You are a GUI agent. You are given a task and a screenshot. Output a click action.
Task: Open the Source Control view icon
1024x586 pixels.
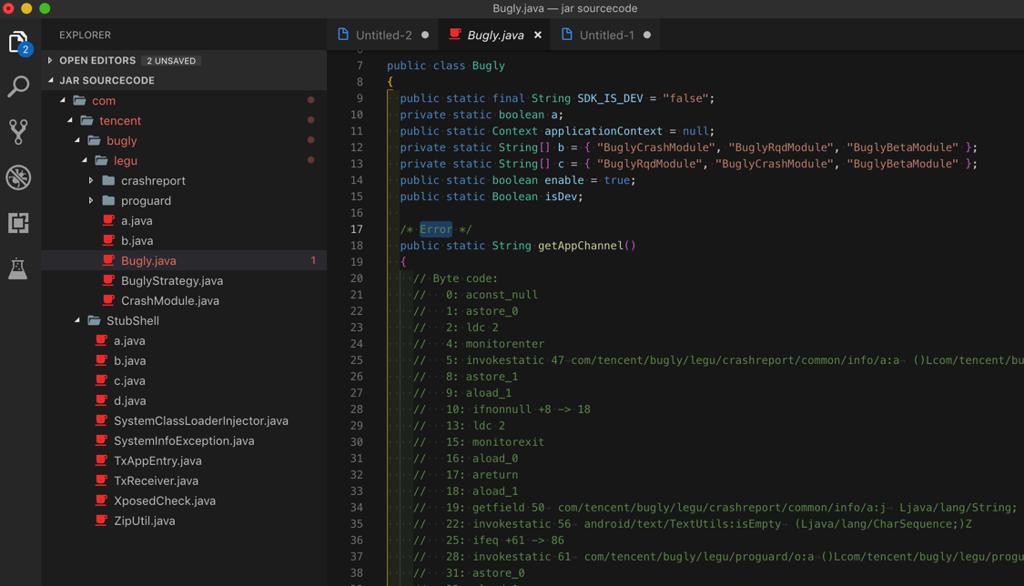(x=18, y=131)
